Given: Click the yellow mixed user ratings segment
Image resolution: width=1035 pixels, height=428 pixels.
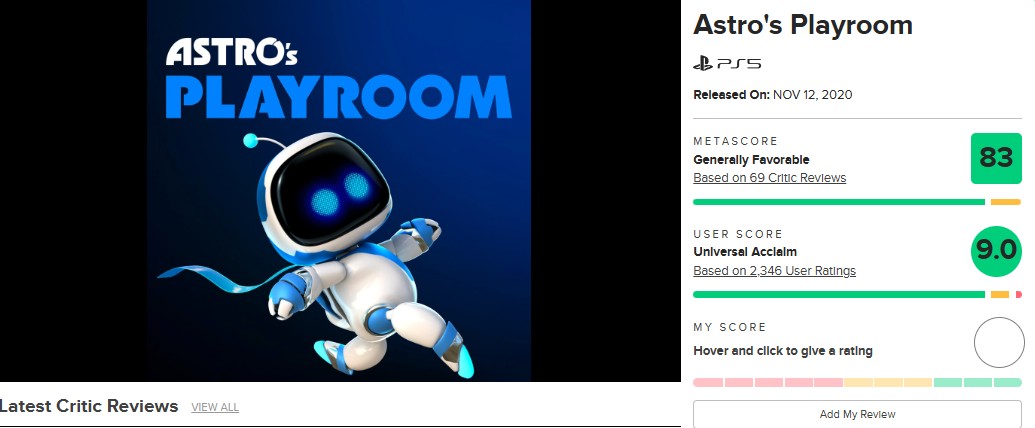Looking at the screenshot, I should click(1000, 295).
